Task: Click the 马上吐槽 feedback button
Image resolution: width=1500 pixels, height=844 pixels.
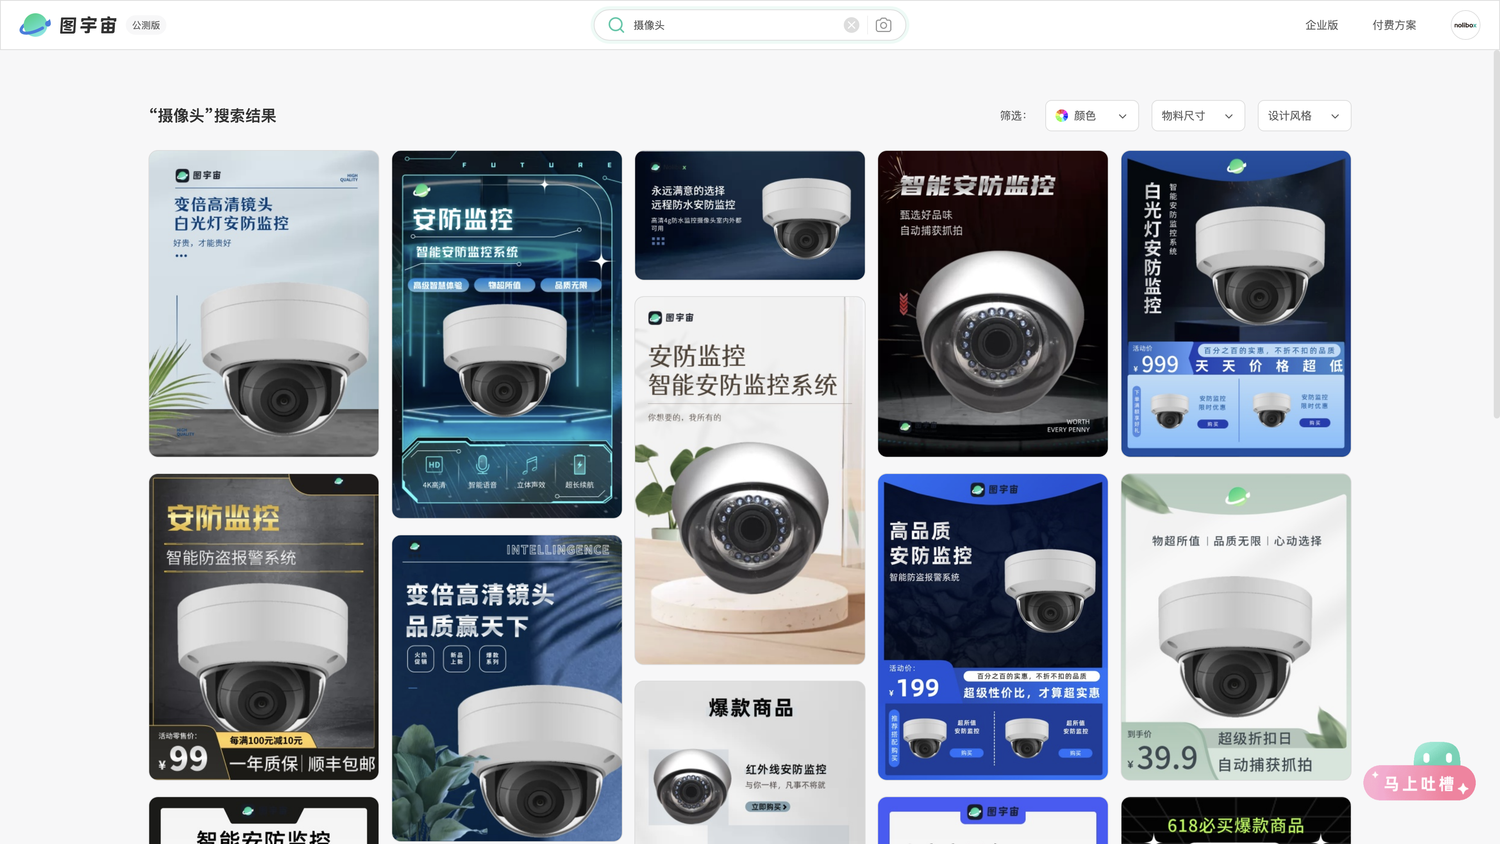Action: (1419, 784)
